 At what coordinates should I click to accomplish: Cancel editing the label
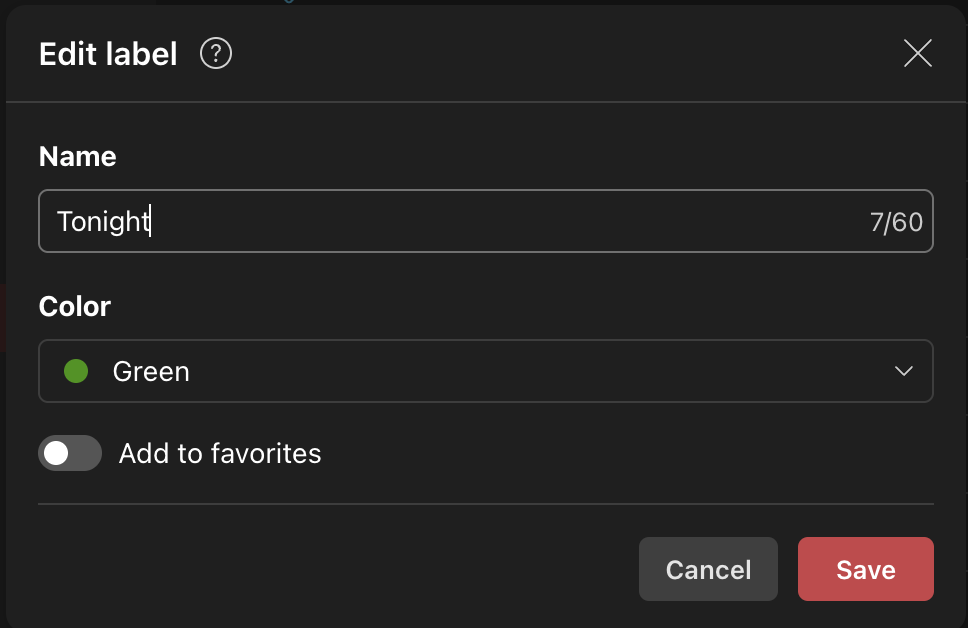708,569
